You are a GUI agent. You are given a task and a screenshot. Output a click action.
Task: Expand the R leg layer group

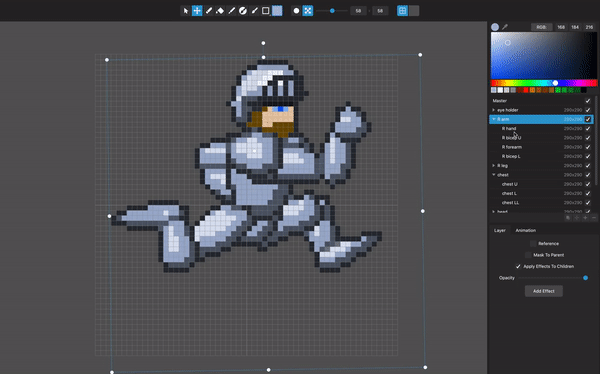(494, 166)
